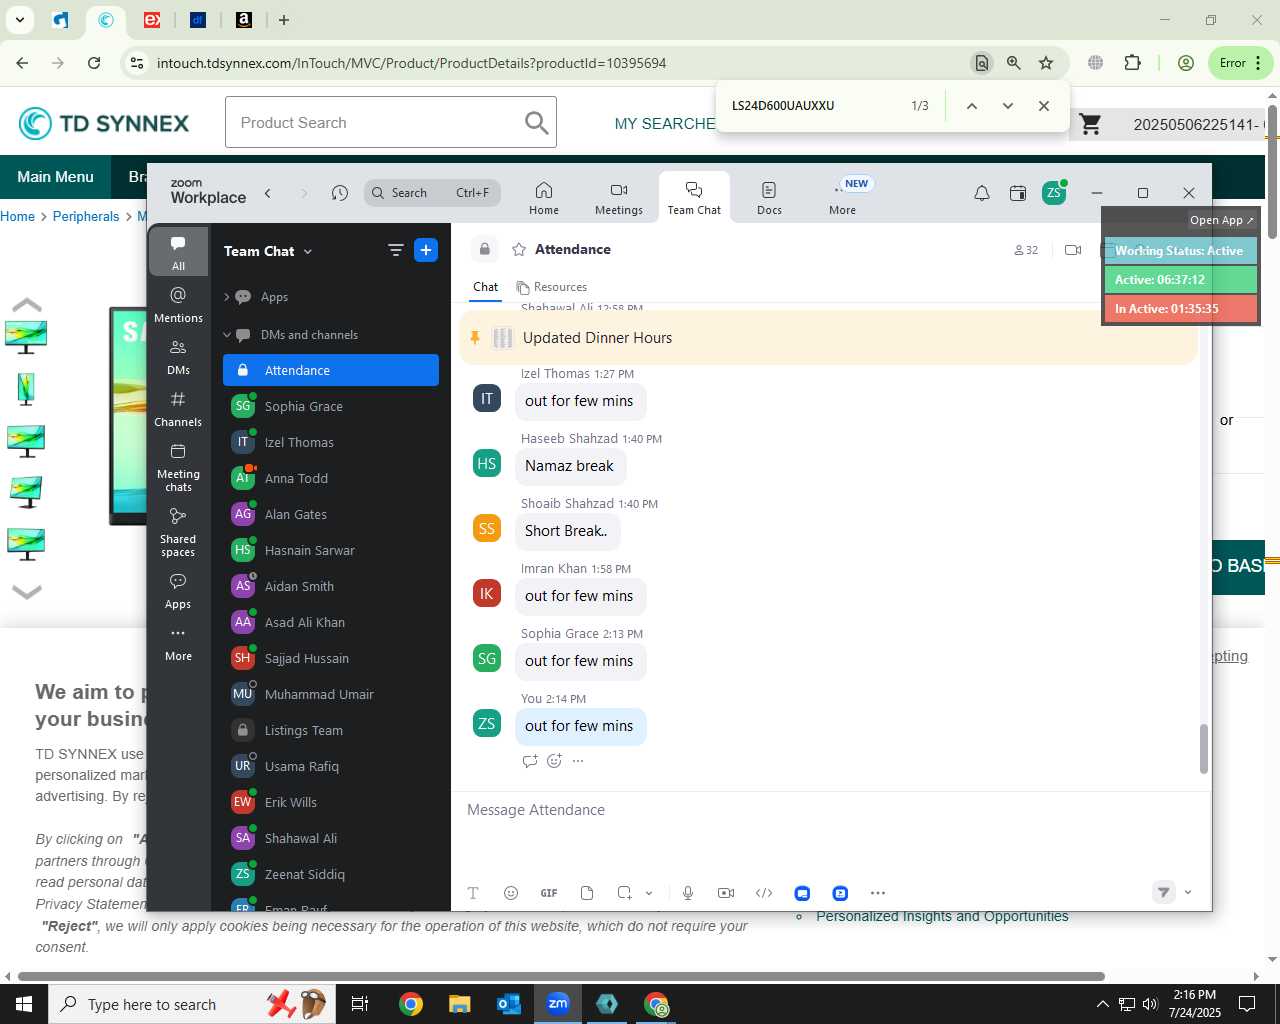The height and width of the screenshot is (1024, 1280).
Task: Collapse the DMs and channels group
Action: click(227, 335)
